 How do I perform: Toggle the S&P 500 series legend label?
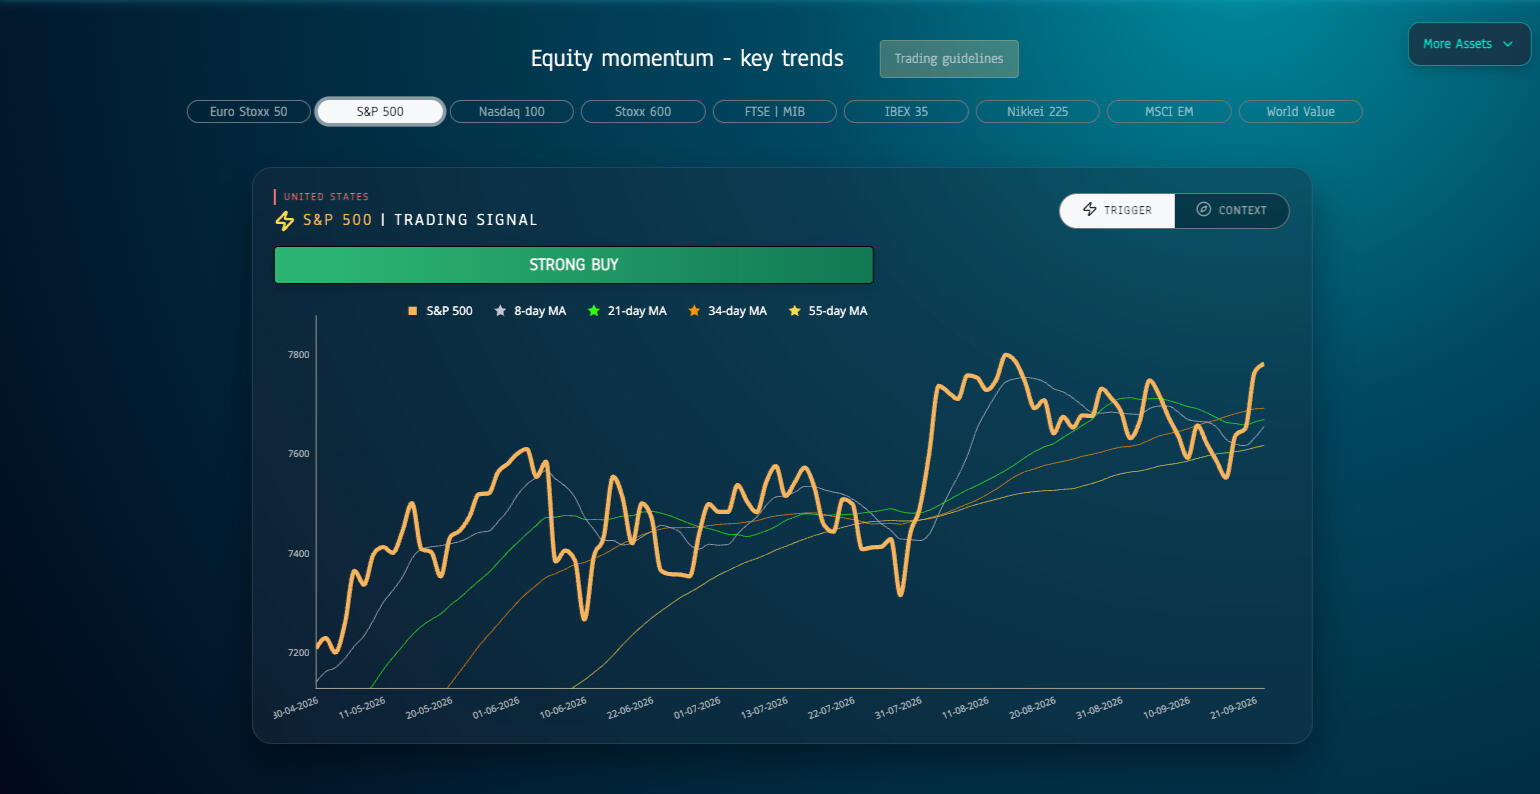tap(450, 311)
